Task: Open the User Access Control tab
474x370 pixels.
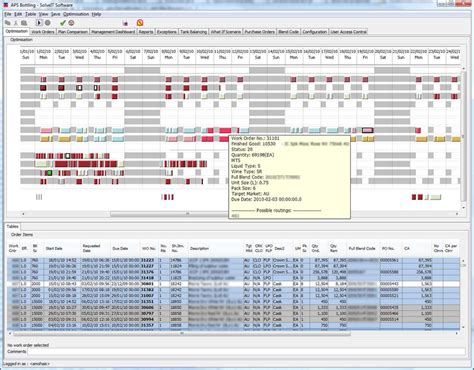Action: 348,32
